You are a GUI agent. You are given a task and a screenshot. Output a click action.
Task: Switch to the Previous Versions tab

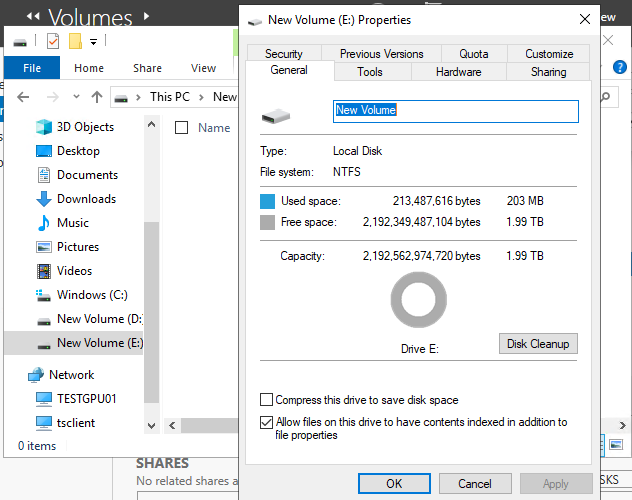381,54
